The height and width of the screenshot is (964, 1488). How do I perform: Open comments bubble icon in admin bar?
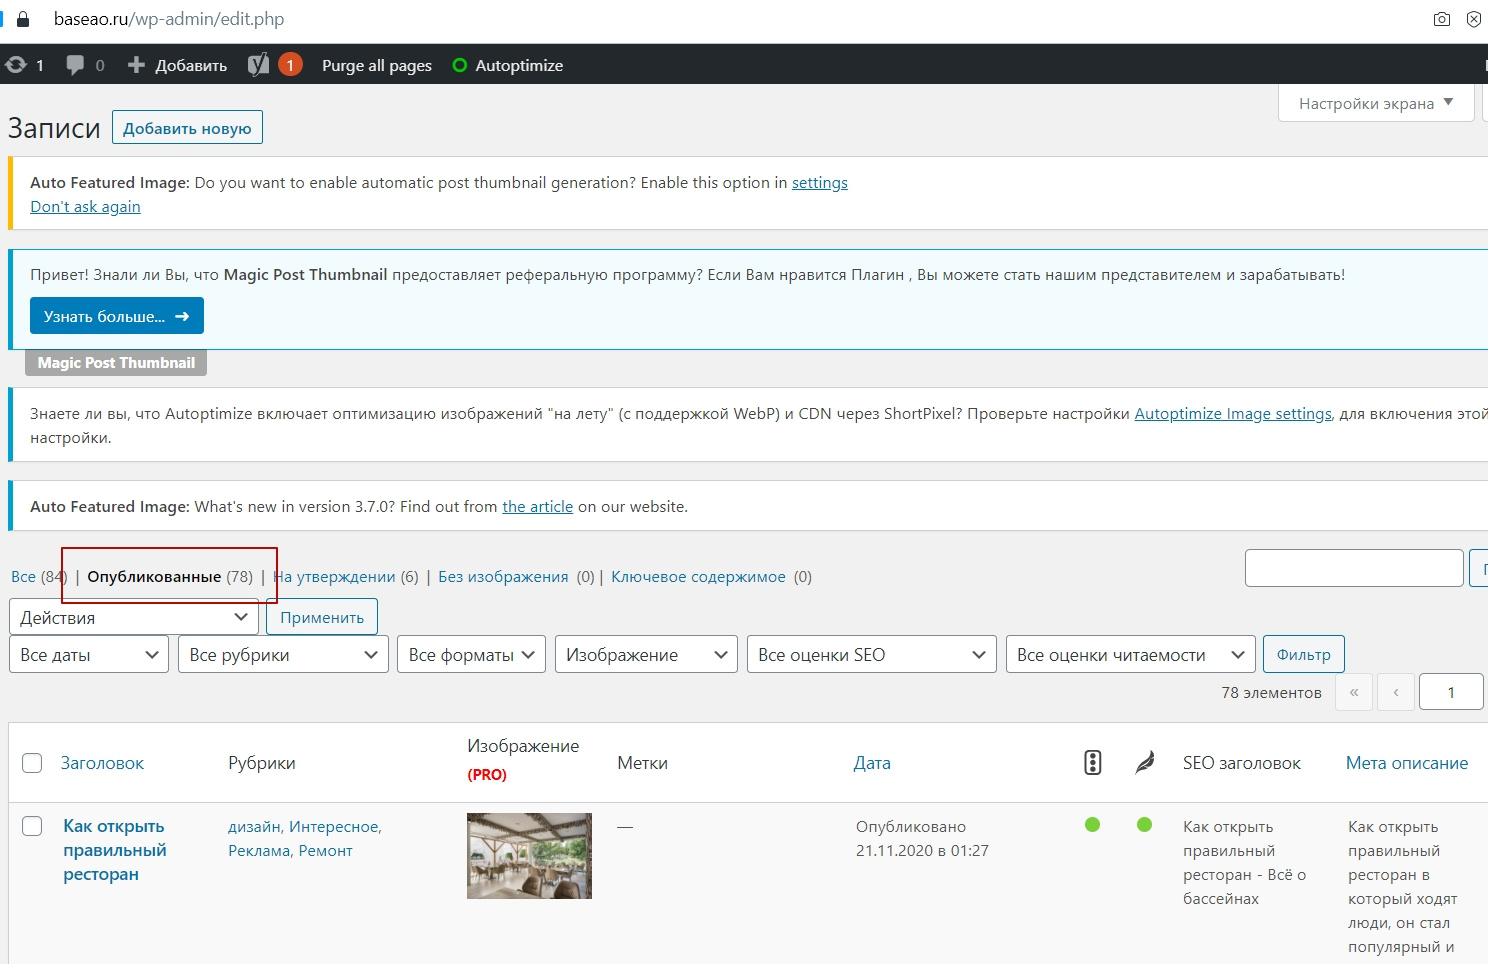click(x=75, y=65)
